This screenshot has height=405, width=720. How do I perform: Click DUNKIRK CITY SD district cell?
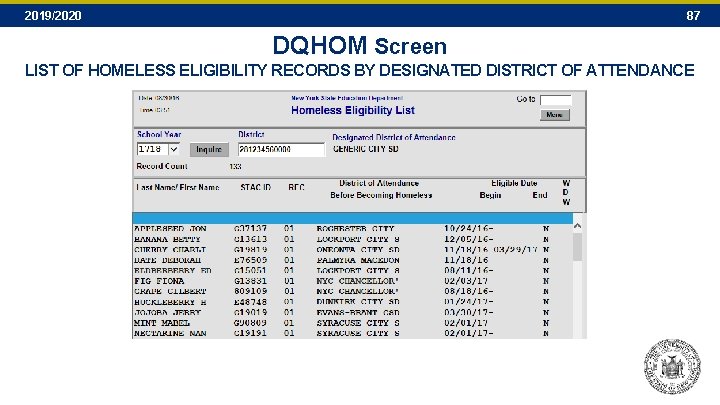click(x=358, y=302)
